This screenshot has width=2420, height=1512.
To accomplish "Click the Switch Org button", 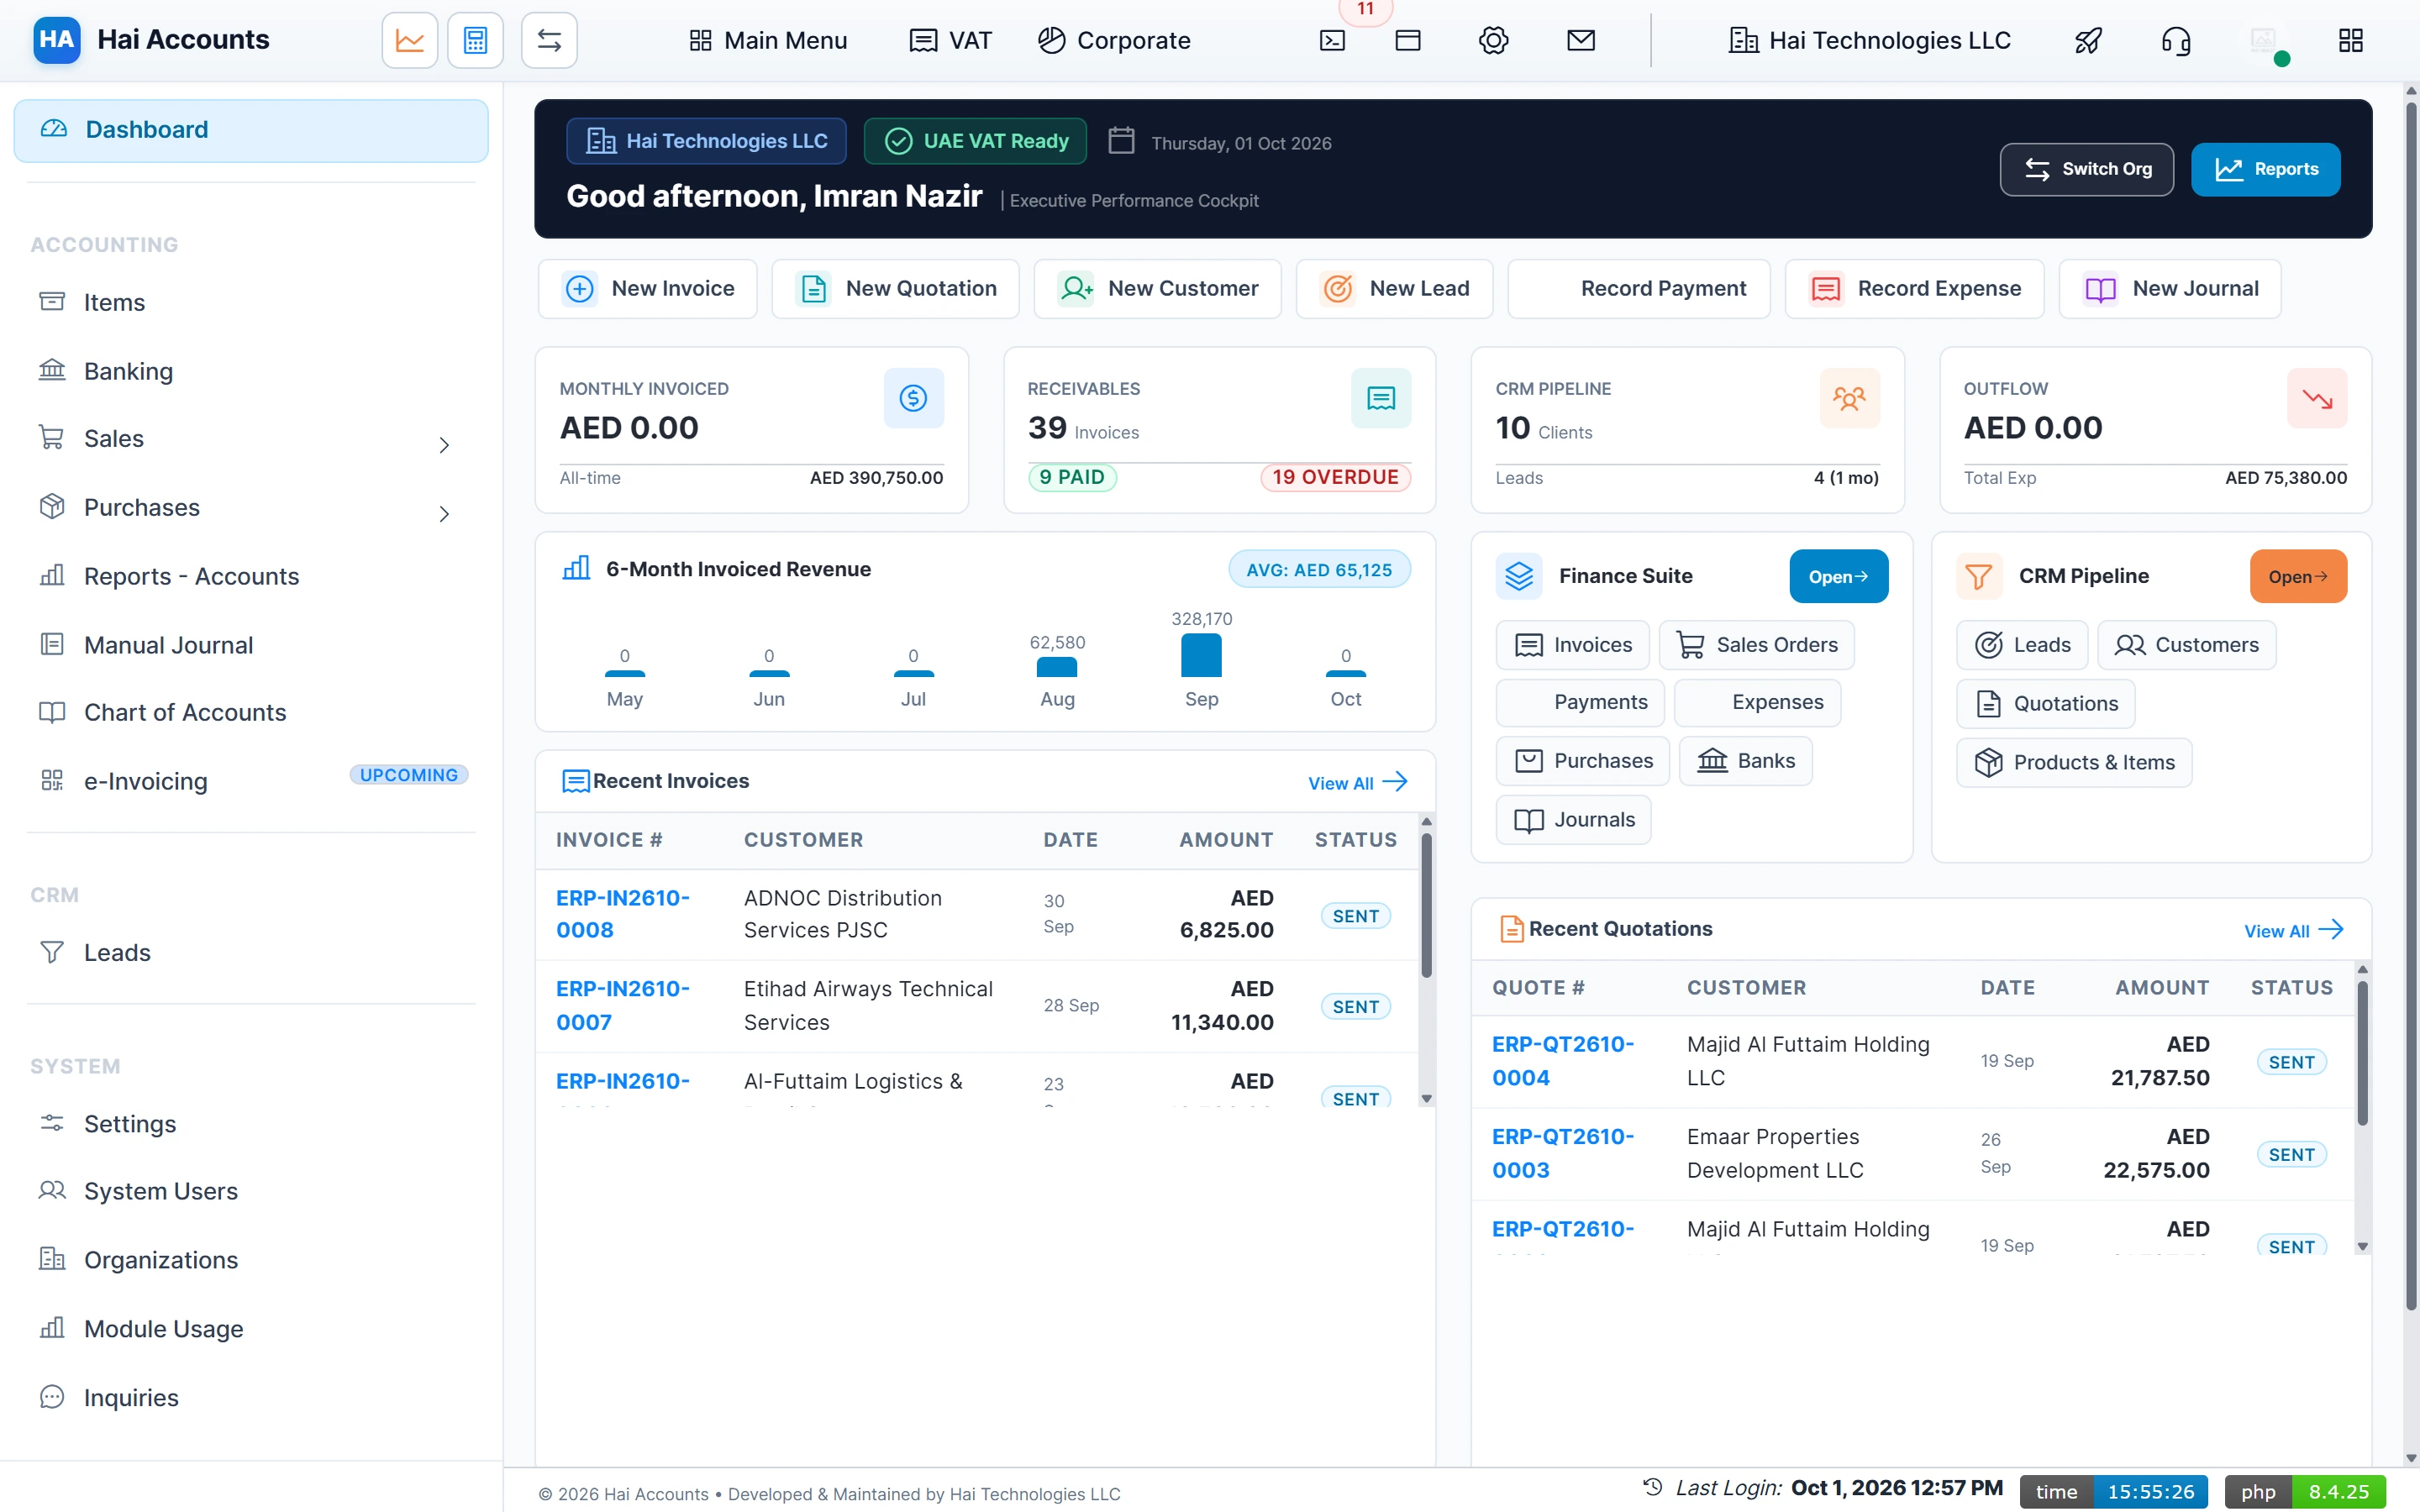I will 2086,169.
